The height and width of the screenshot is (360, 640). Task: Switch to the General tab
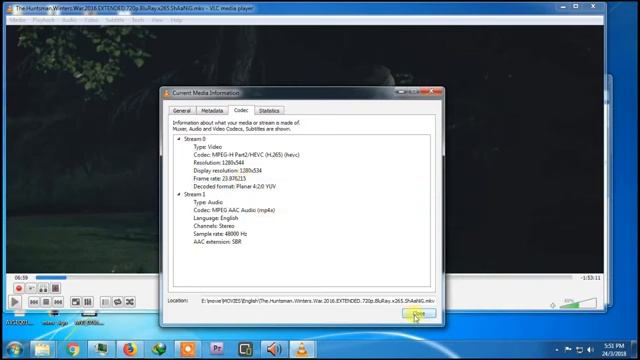(x=182, y=111)
